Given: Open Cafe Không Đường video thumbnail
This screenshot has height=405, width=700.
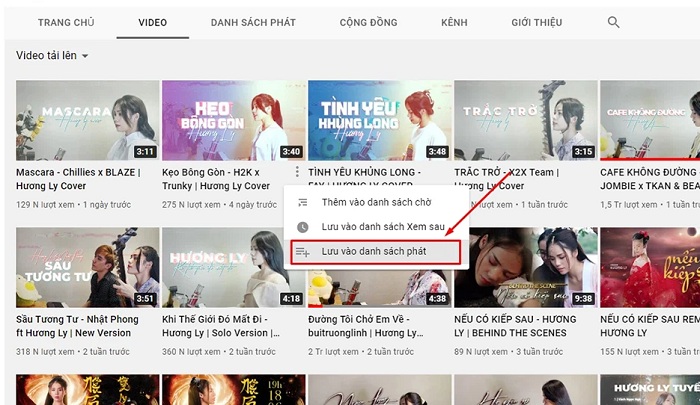Looking at the screenshot, I should [650, 120].
